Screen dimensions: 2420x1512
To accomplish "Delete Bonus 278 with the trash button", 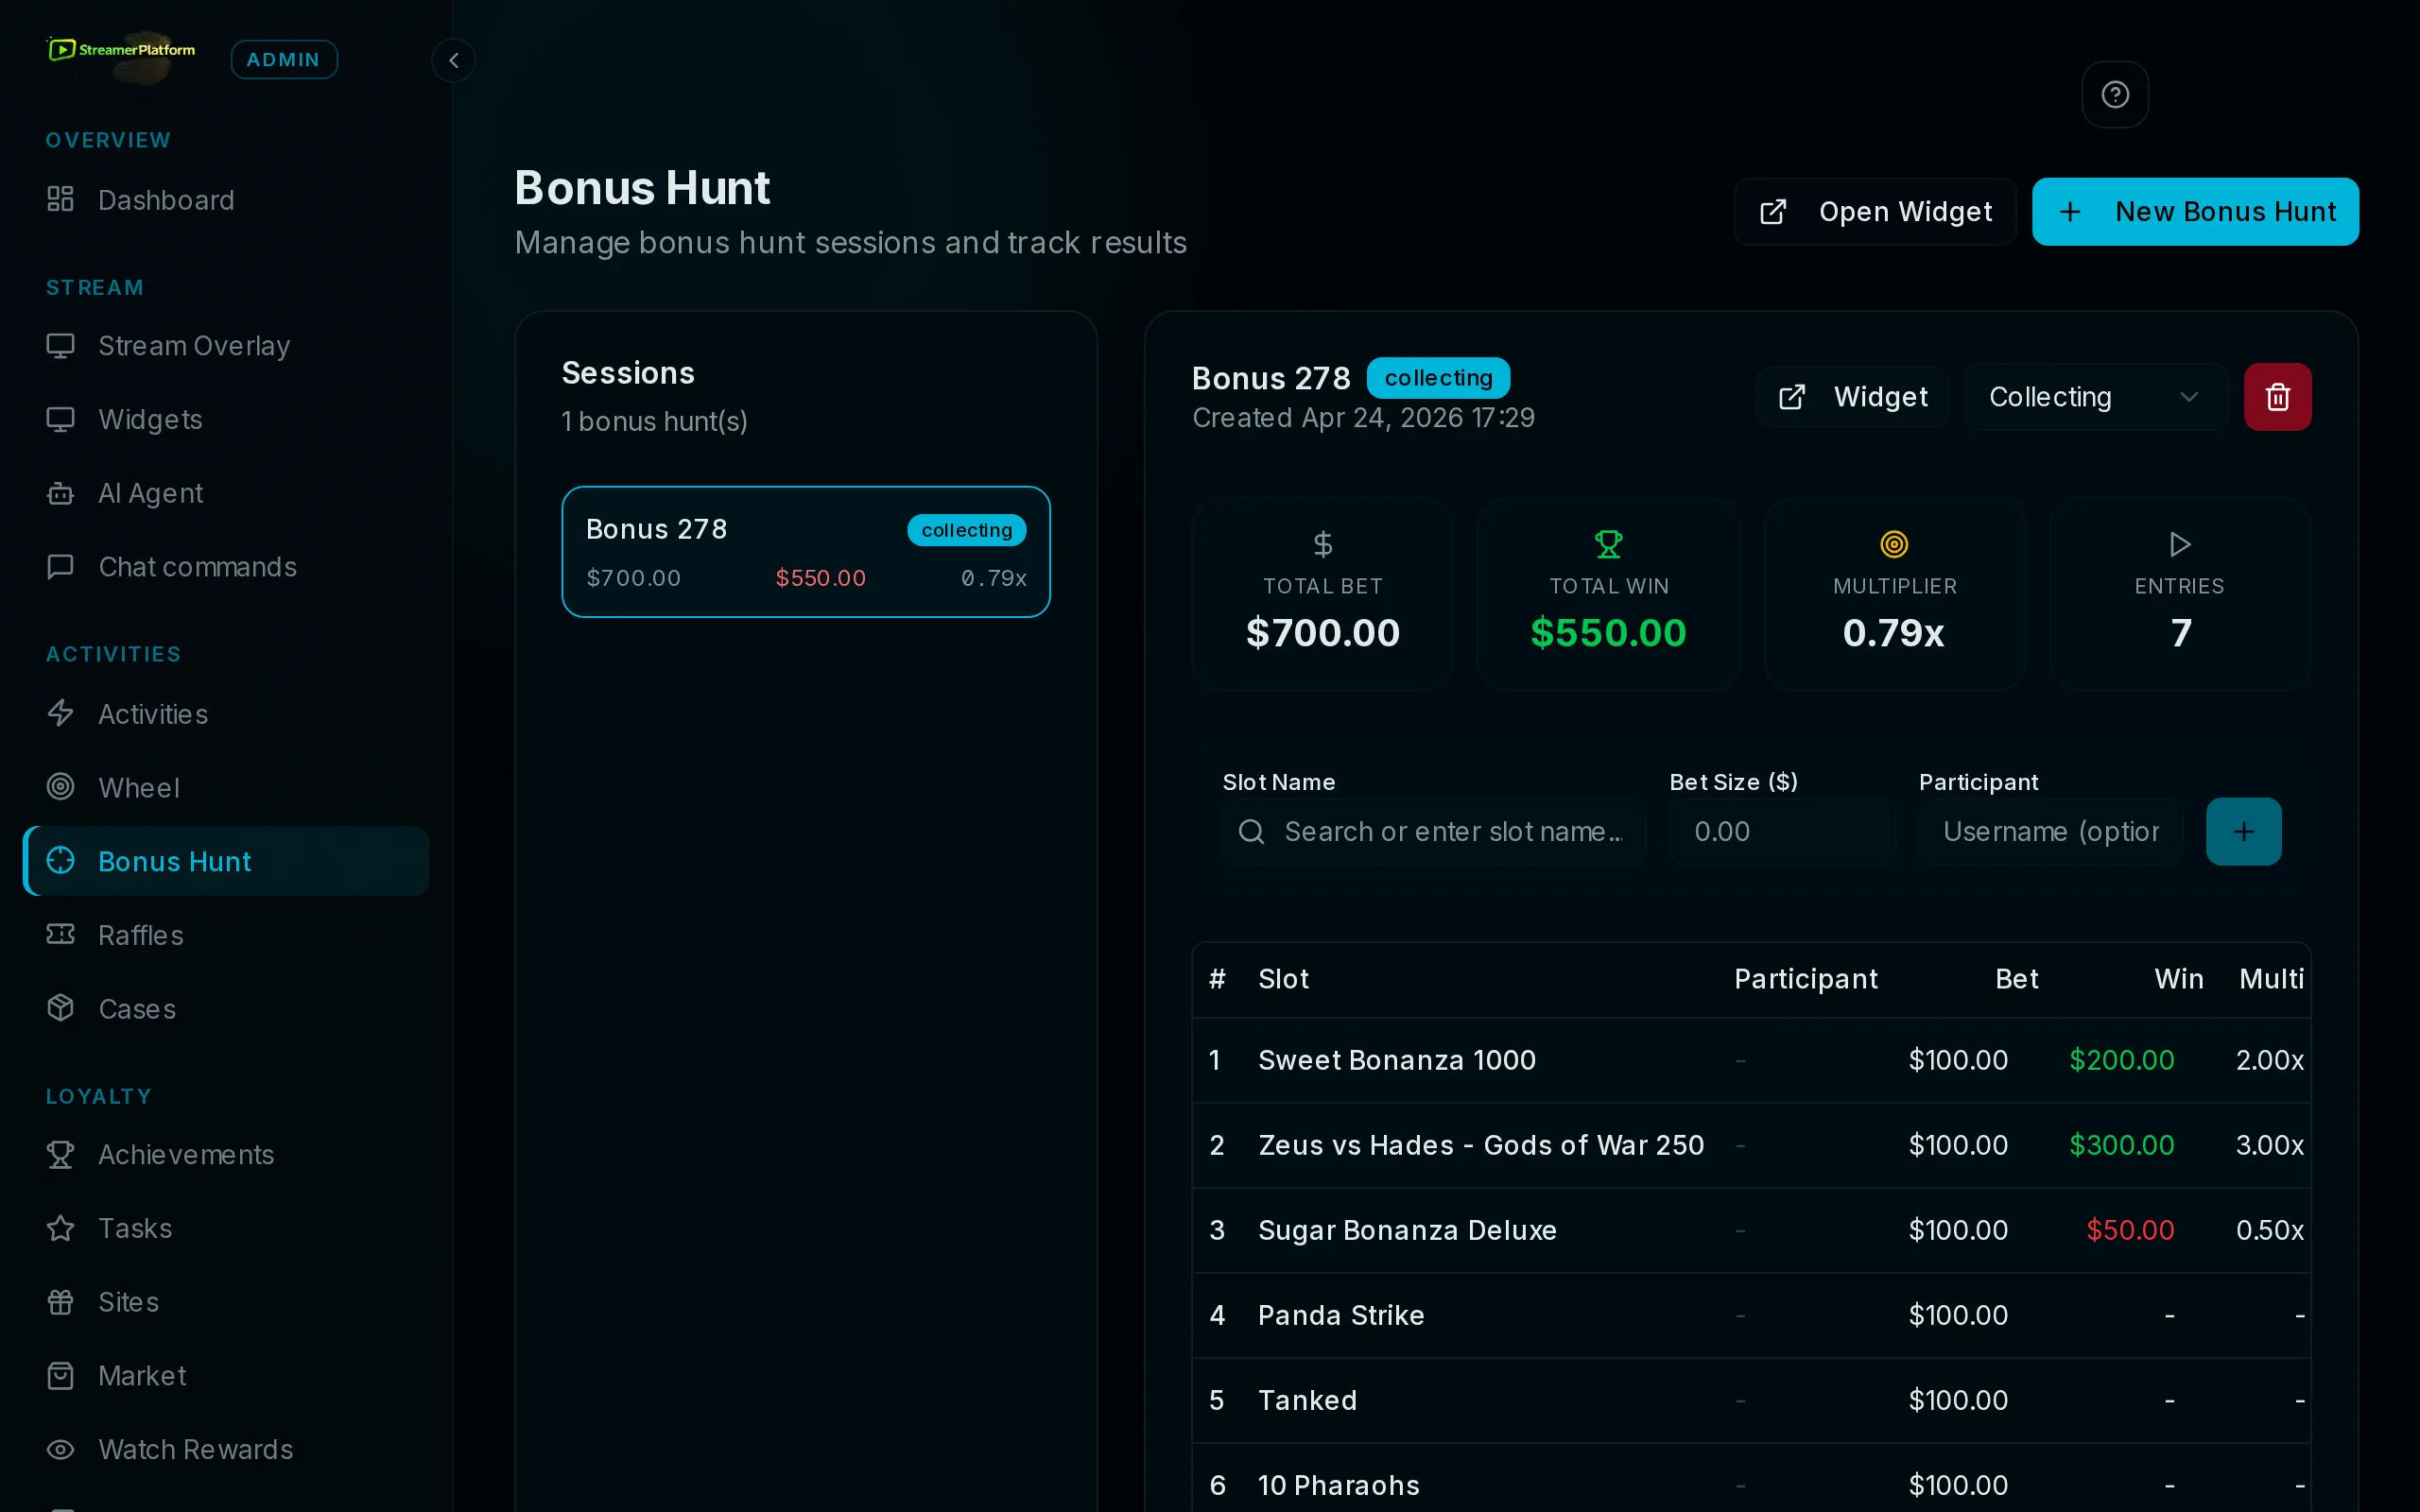I will pos(2277,397).
